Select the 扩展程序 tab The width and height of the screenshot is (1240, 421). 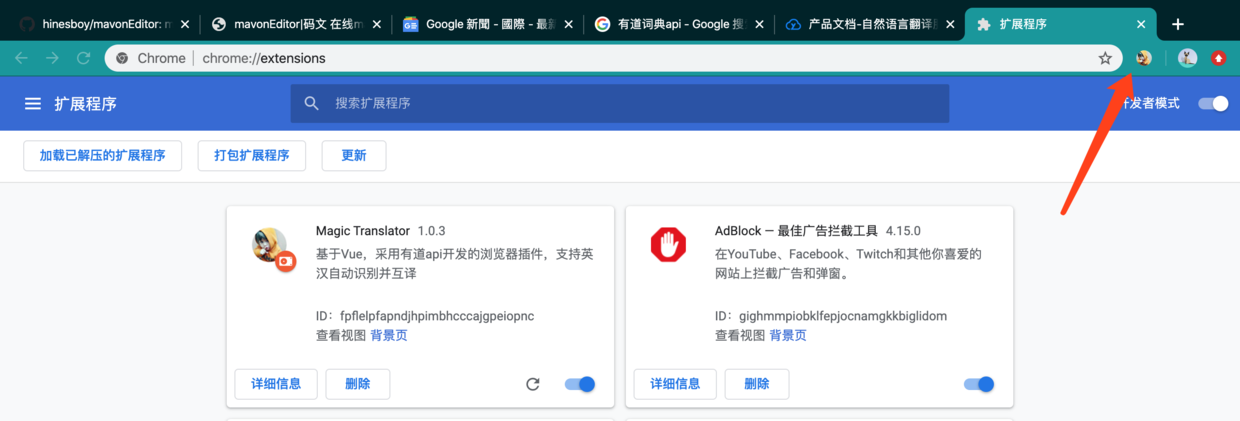1060,24
